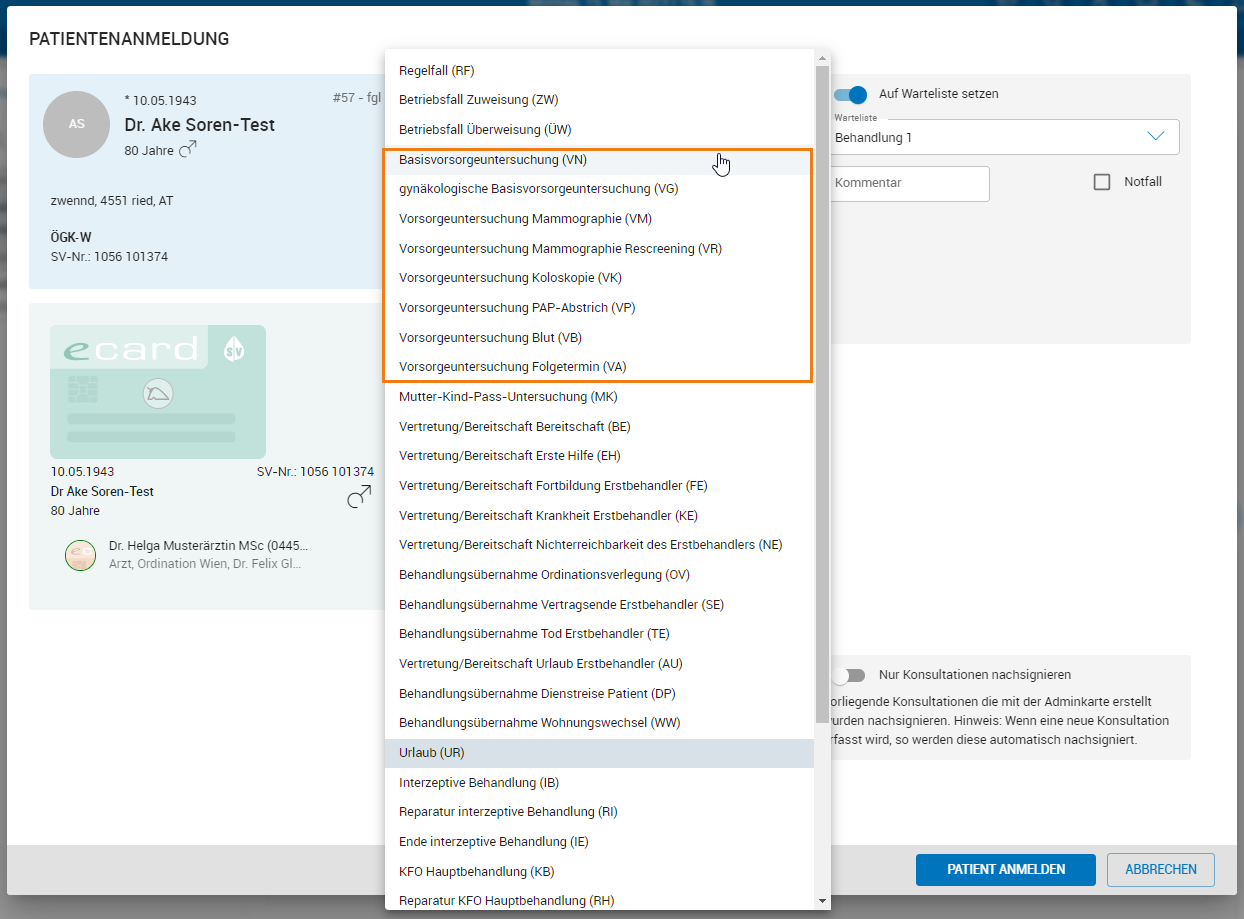
Task: Click the male gender symbol beside 80 Jahre
Action: 187,149
